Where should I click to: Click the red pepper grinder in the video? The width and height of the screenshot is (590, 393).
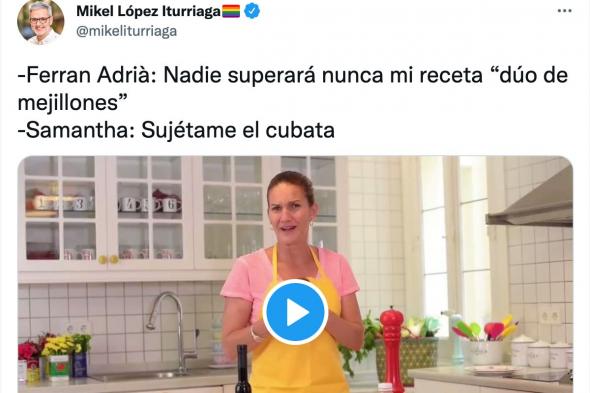392,349
